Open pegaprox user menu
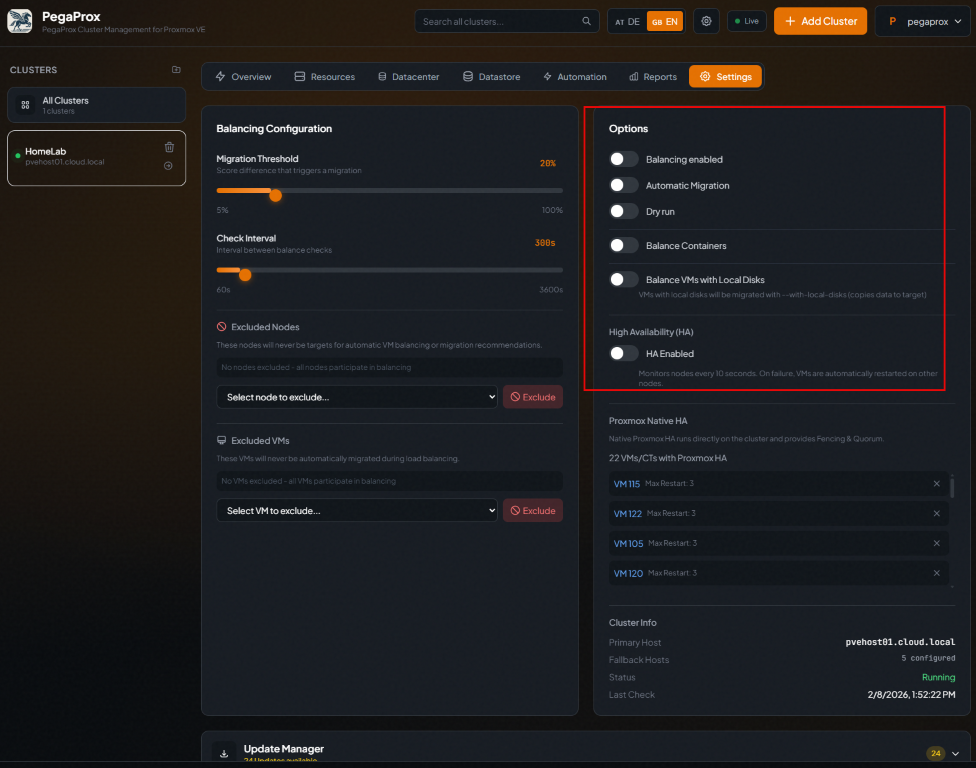Screen dimensions: 976x768 click(922, 21)
